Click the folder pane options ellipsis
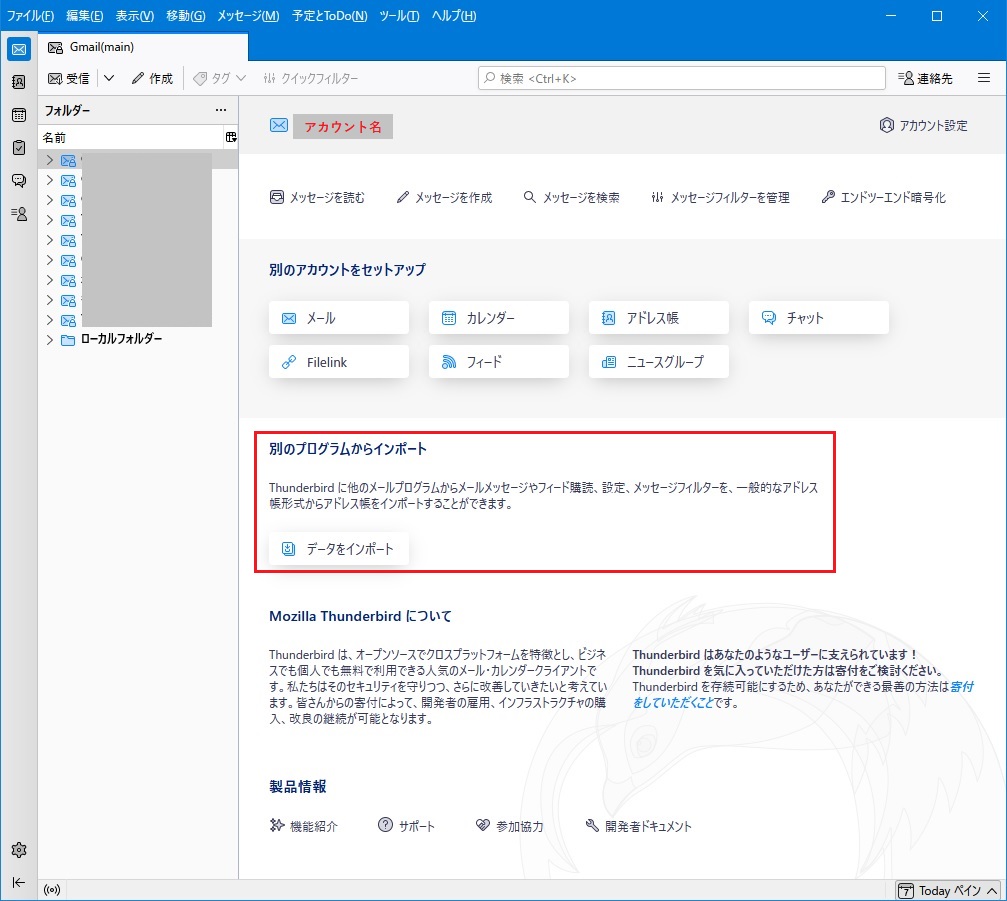 (x=221, y=110)
